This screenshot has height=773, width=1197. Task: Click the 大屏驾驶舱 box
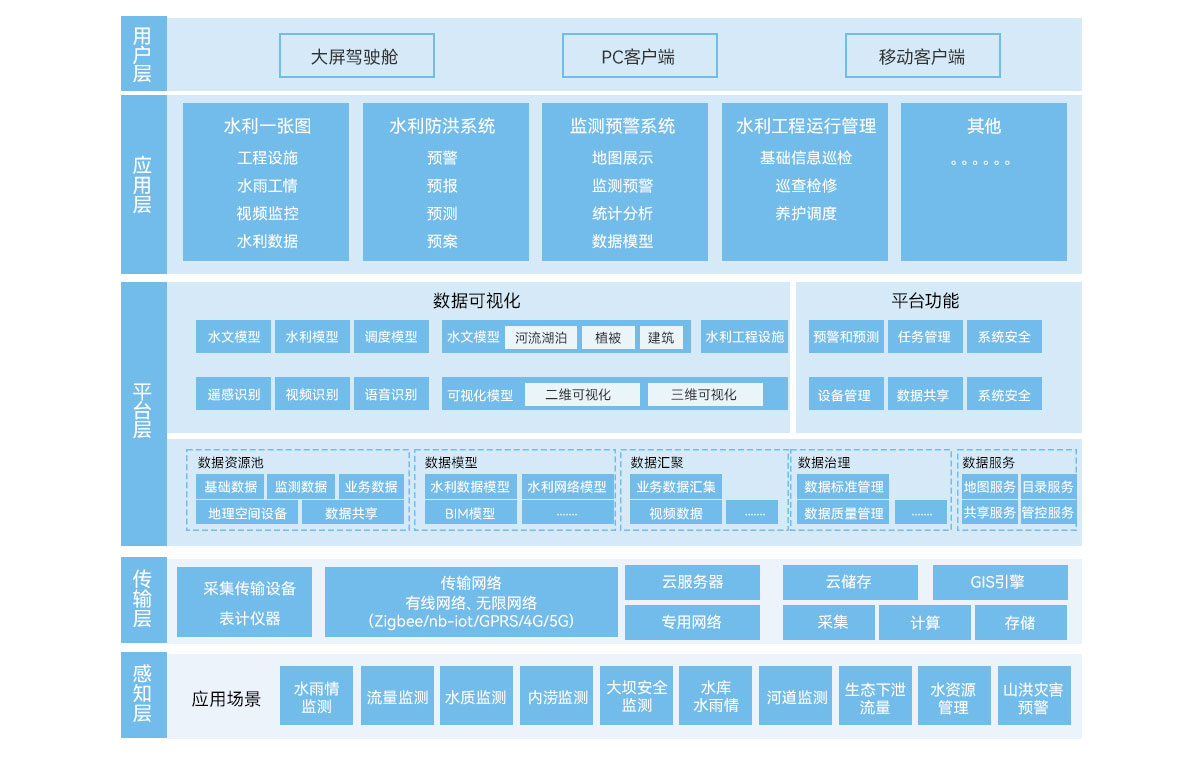356,56
